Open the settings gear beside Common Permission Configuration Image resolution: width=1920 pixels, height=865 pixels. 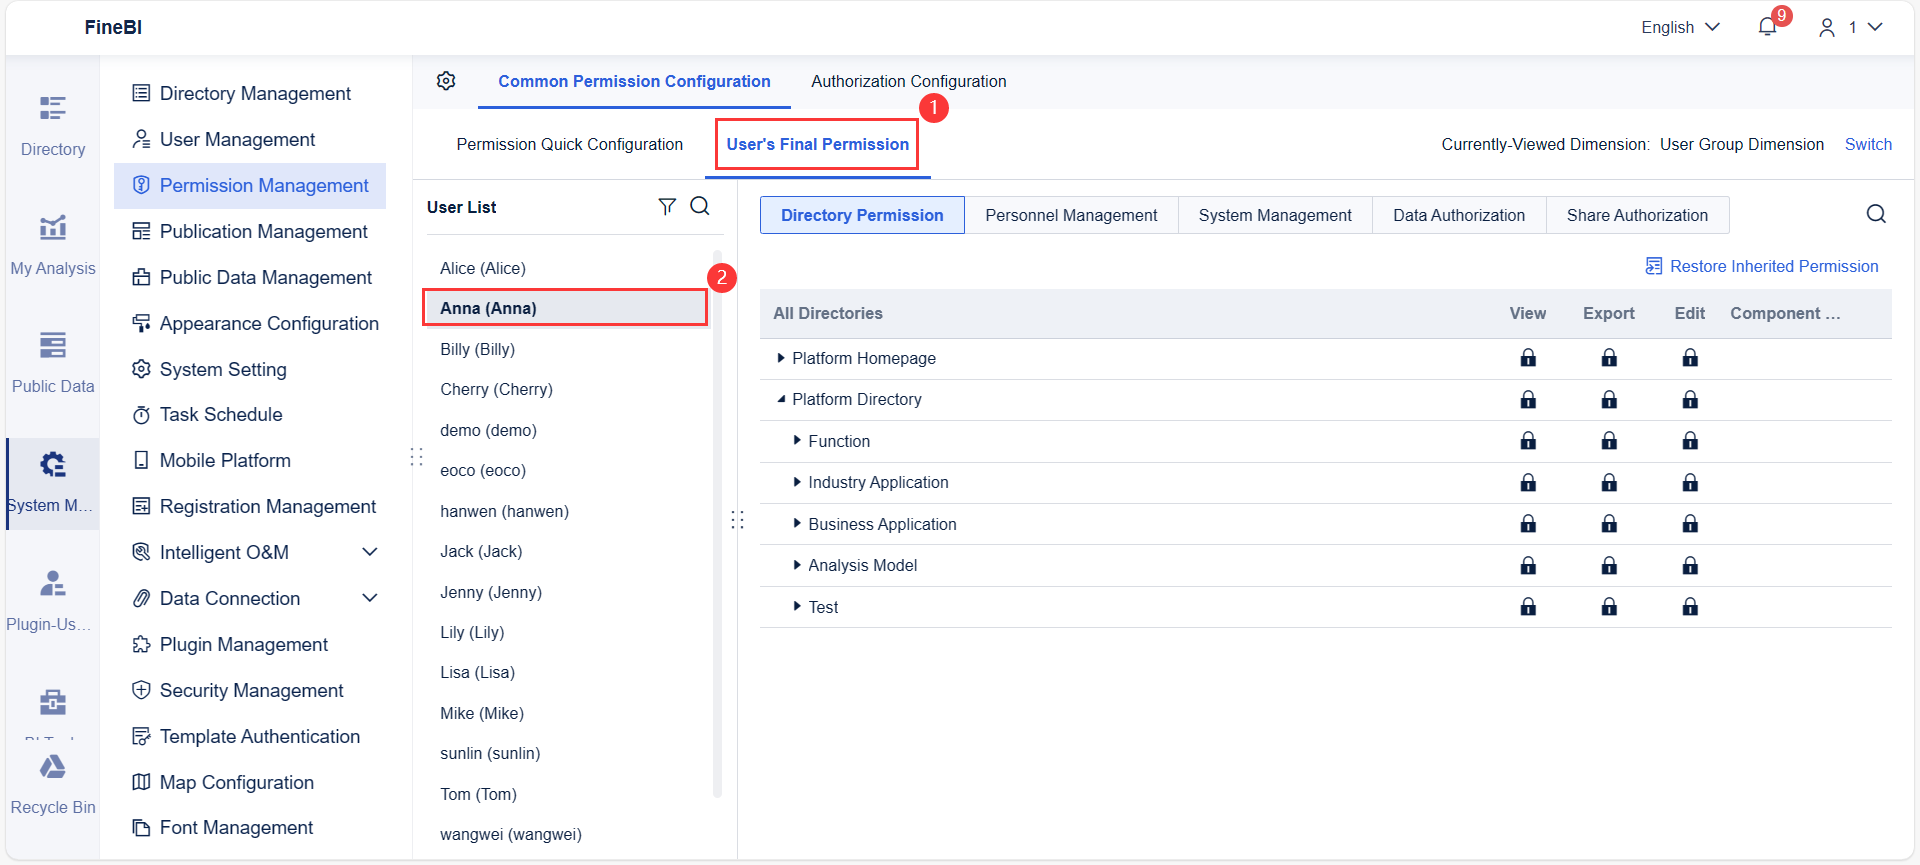point(446,81)
